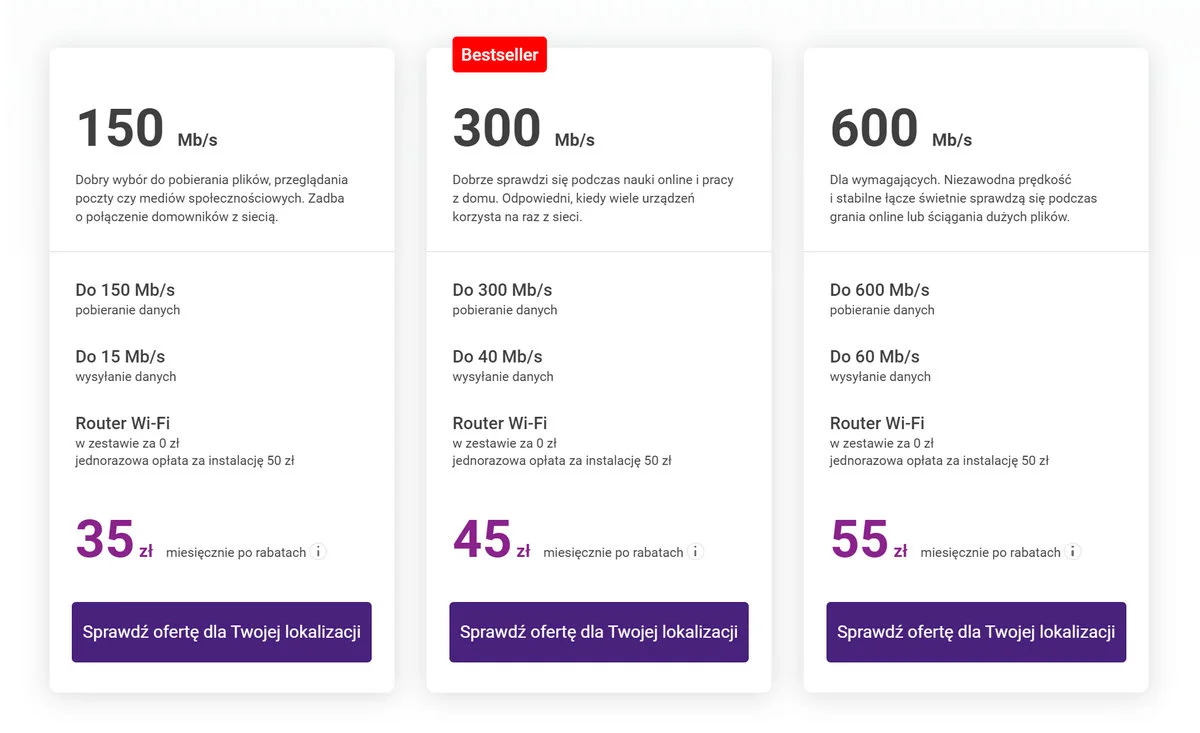The image size is (1200, 733).
Task: Click Router Wi-Fi text in the first card
Action: pyautogui.click(x=122, y=423)
